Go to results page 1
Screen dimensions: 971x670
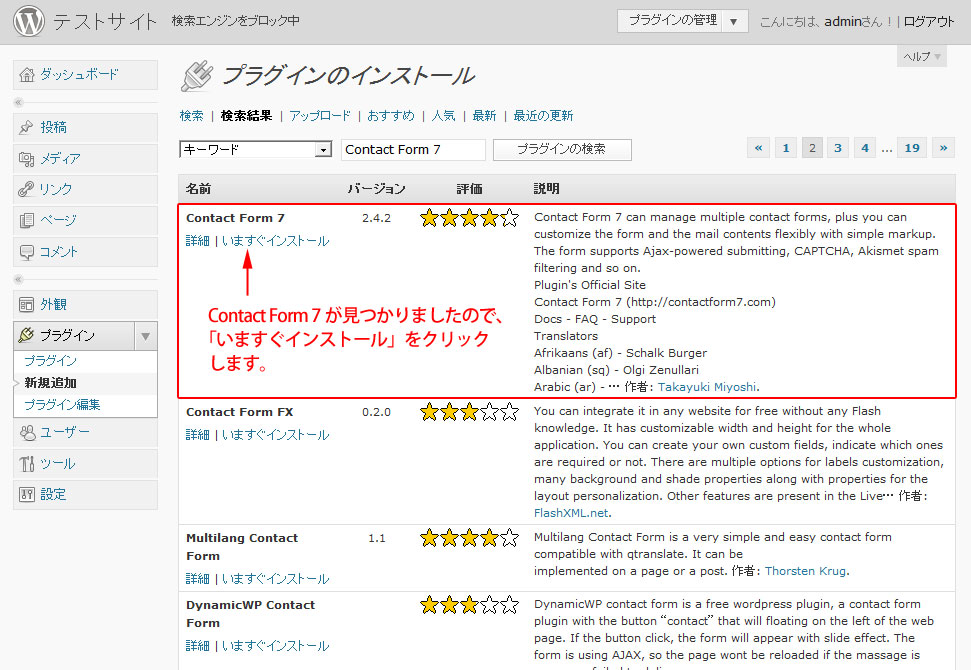(x=786, y=148)
